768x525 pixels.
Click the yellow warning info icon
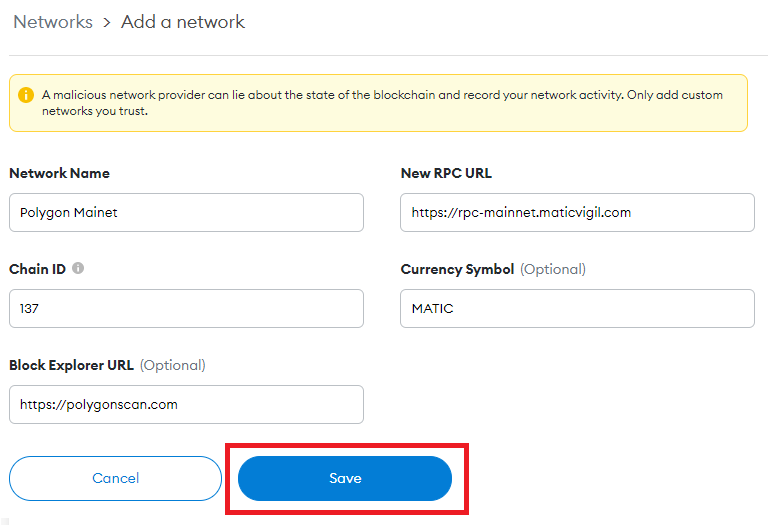(x=26, y=95)
